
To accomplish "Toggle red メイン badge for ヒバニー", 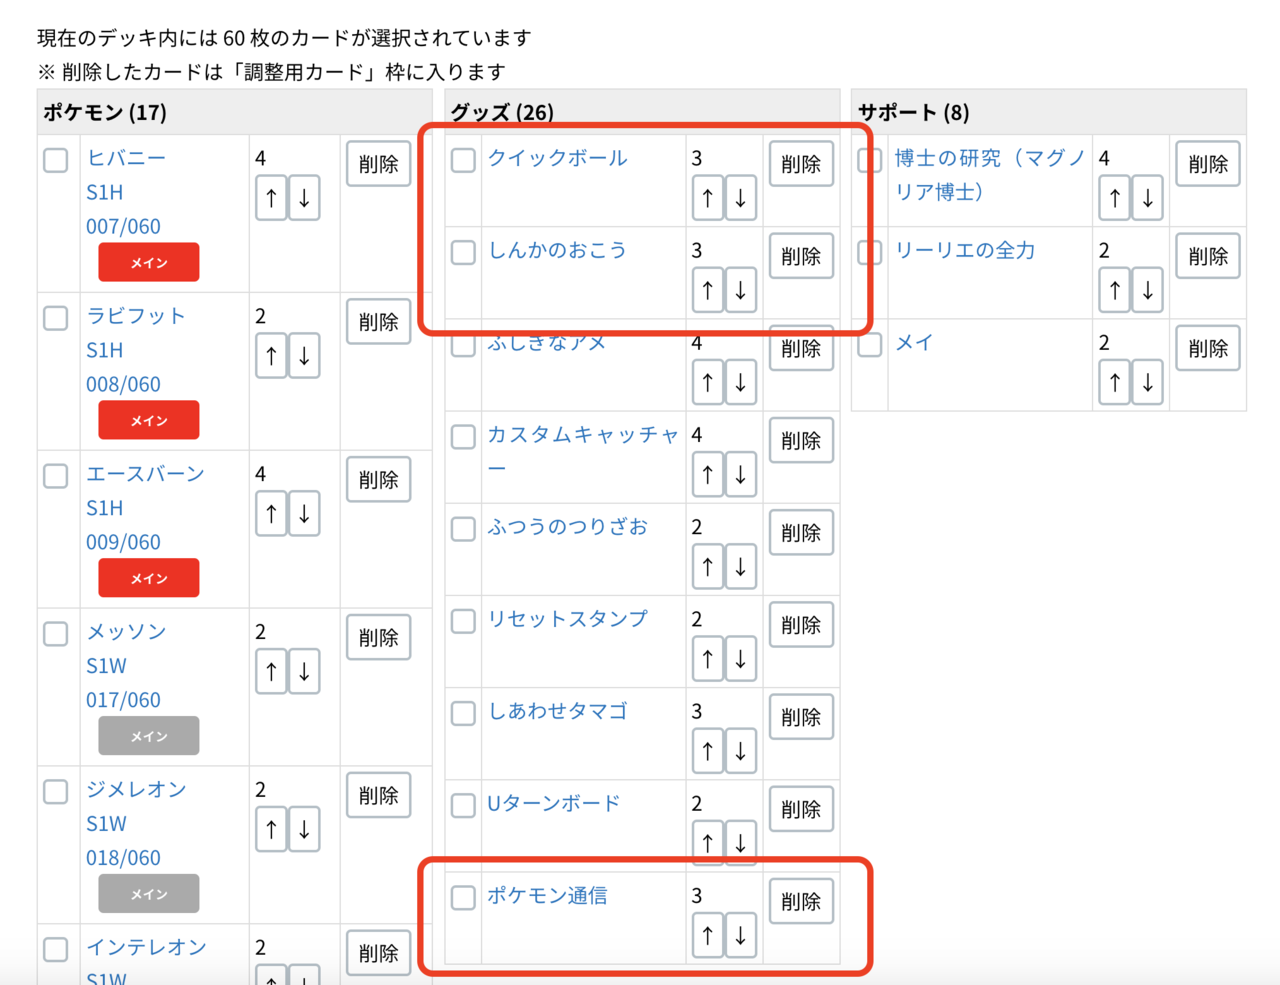I will (148, 262).
